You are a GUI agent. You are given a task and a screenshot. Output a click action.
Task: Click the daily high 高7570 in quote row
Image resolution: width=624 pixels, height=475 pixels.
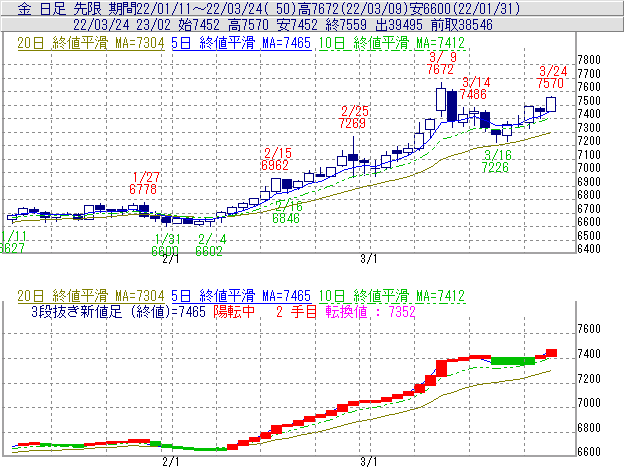coord(248,25)
